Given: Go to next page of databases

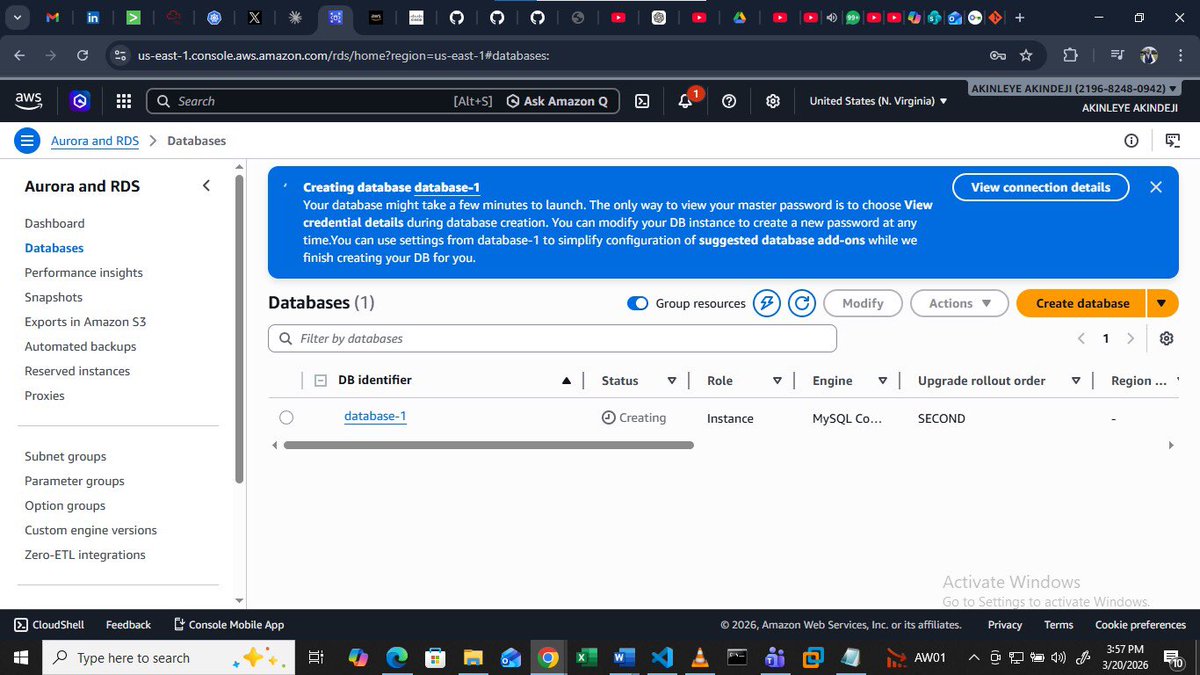Looking at the screenshot, I should 1131,338.
